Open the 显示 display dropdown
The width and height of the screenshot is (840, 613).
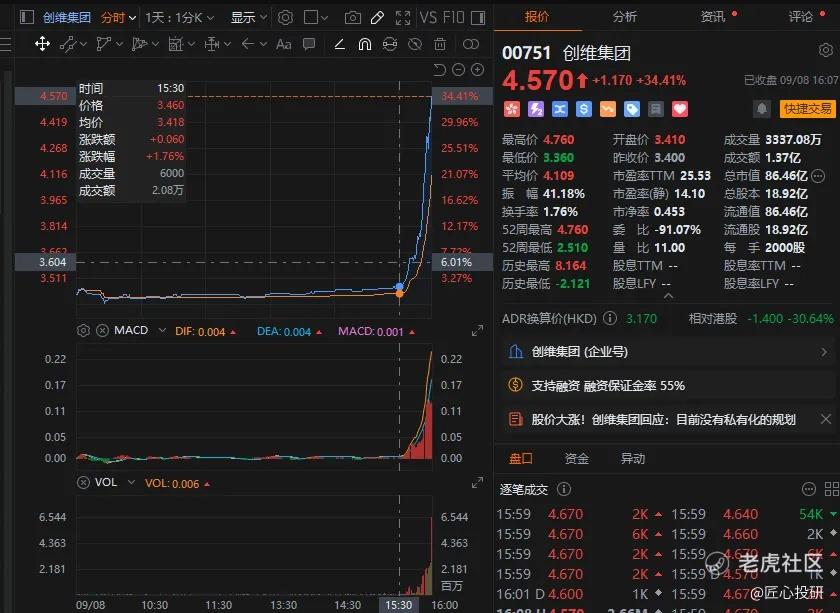point(249,18)
